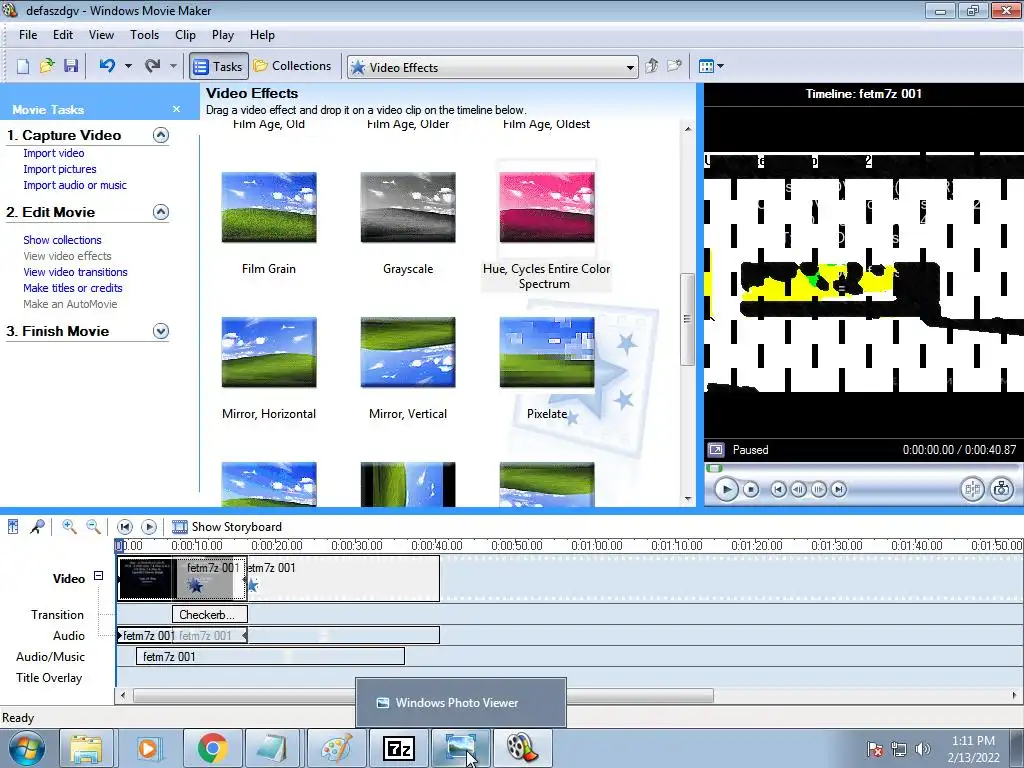Switch to Show Storyboard view
Screen dimensions: 1024x768
[227, 527]
